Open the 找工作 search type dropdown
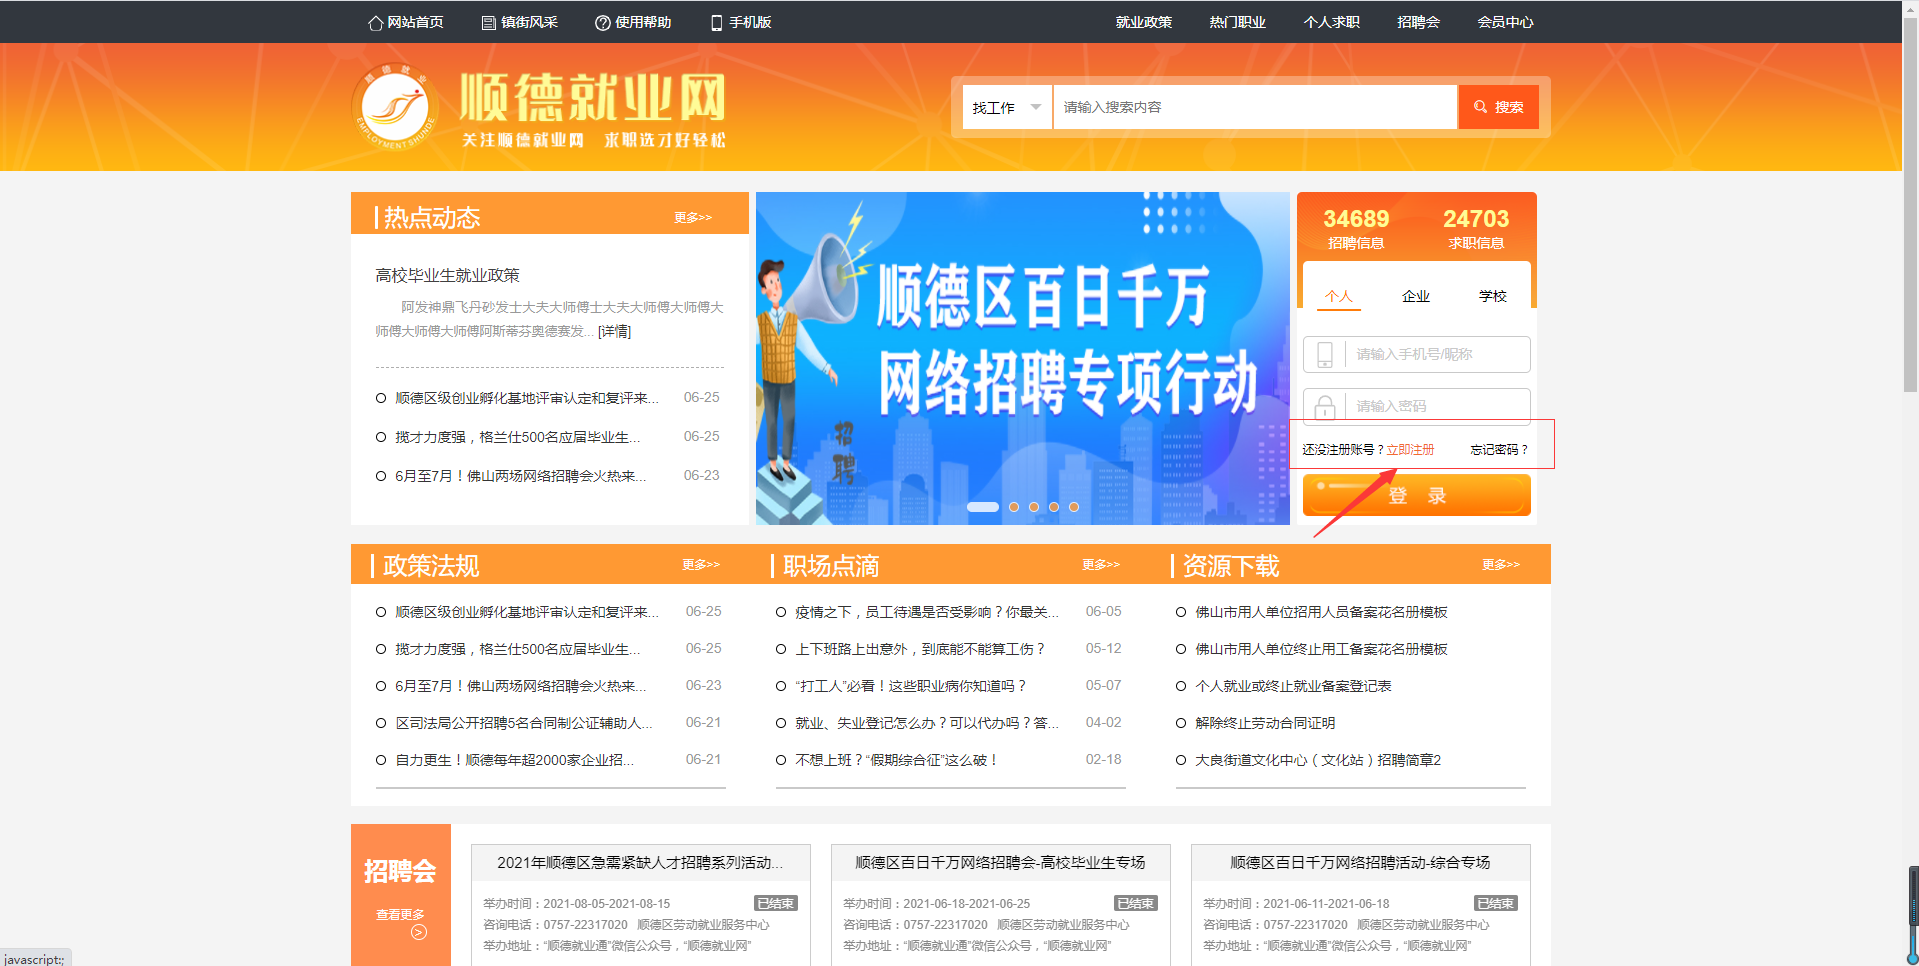Image resolution: width=1919 pixels, height=966 pixels. [x=1006, y=107]
